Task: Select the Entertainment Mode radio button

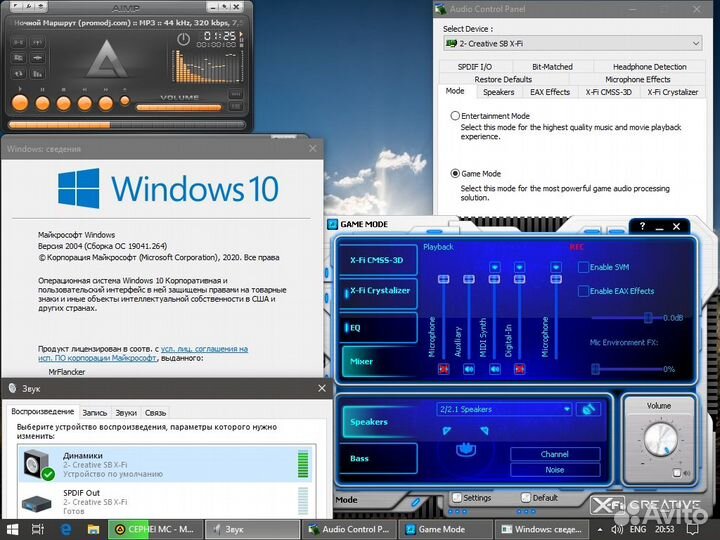Action: pos(455,116)
